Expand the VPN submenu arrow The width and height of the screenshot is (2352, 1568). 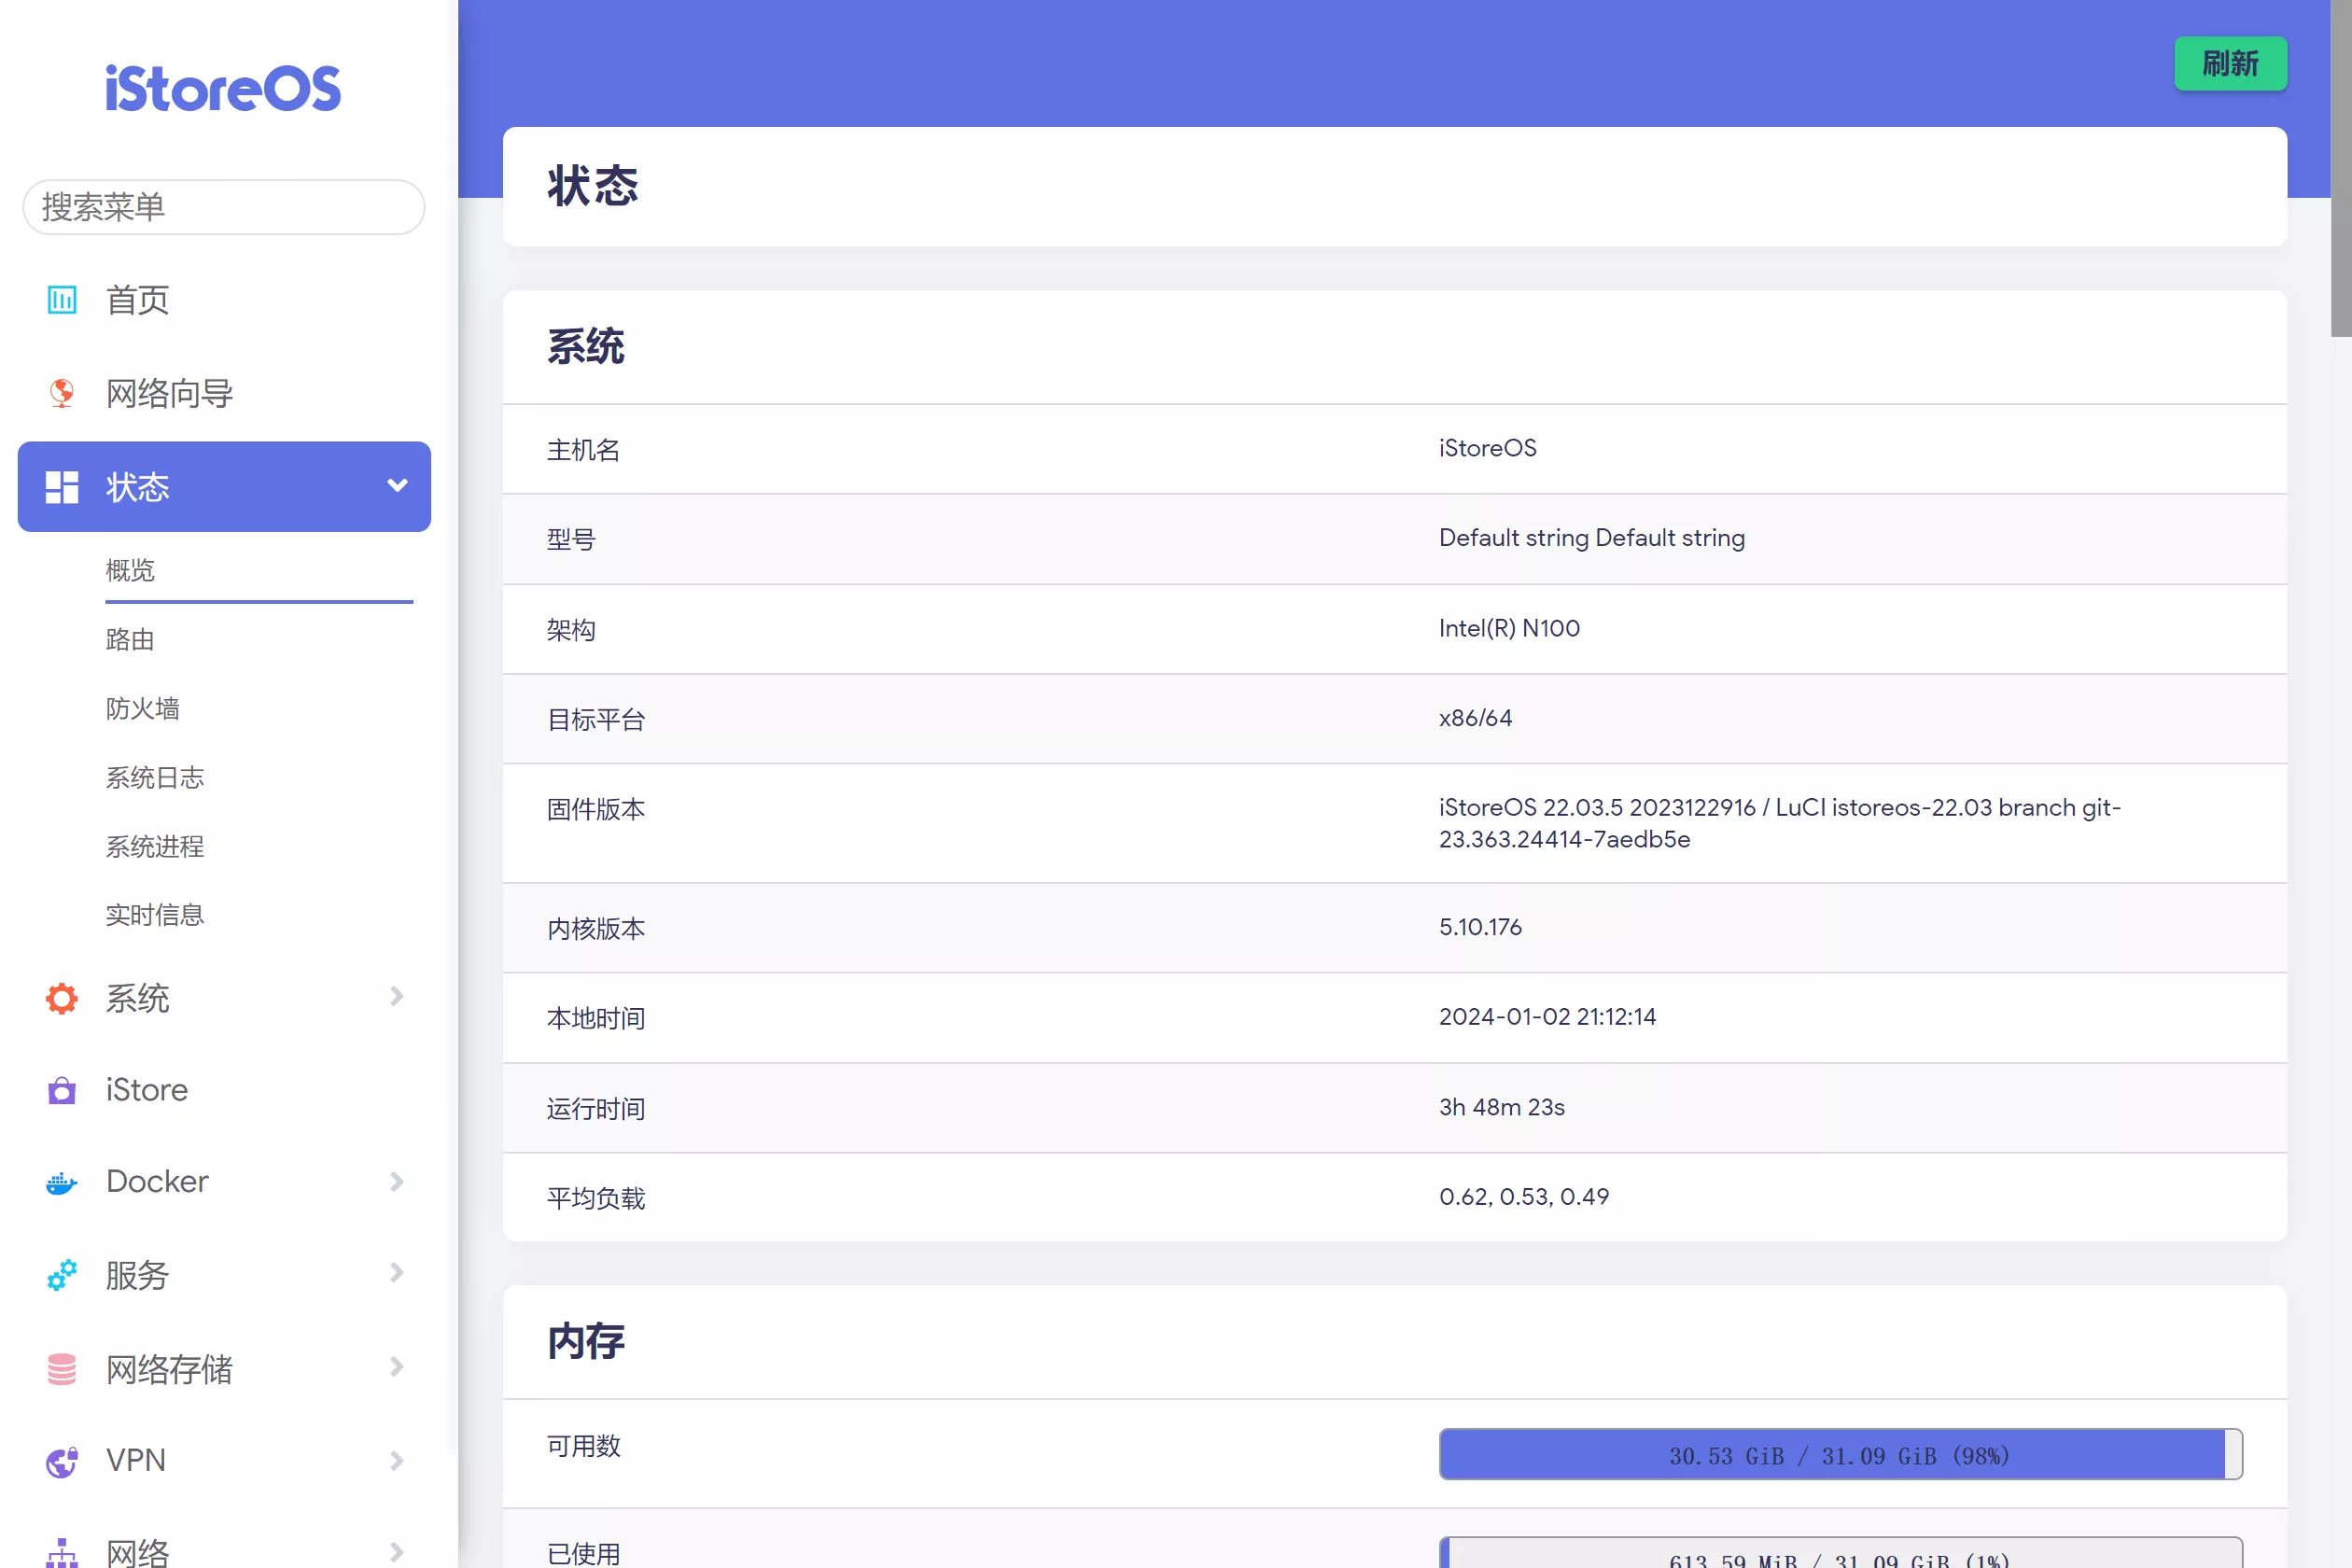click(x=397, y=1460)
